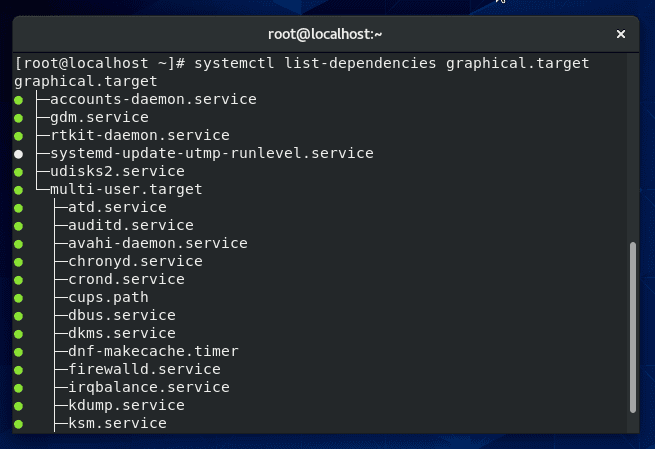Click green status dot beside chronyd.service

(18, 262)
